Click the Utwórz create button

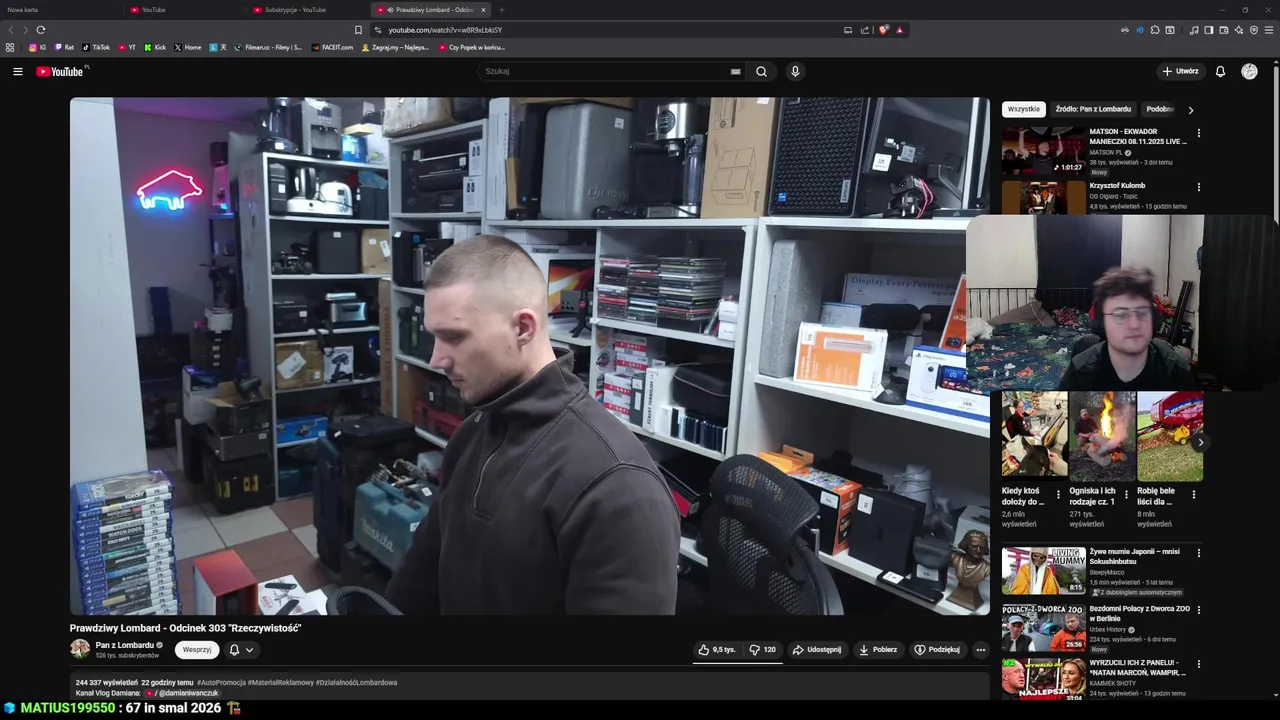click(x=1180, y=72)
